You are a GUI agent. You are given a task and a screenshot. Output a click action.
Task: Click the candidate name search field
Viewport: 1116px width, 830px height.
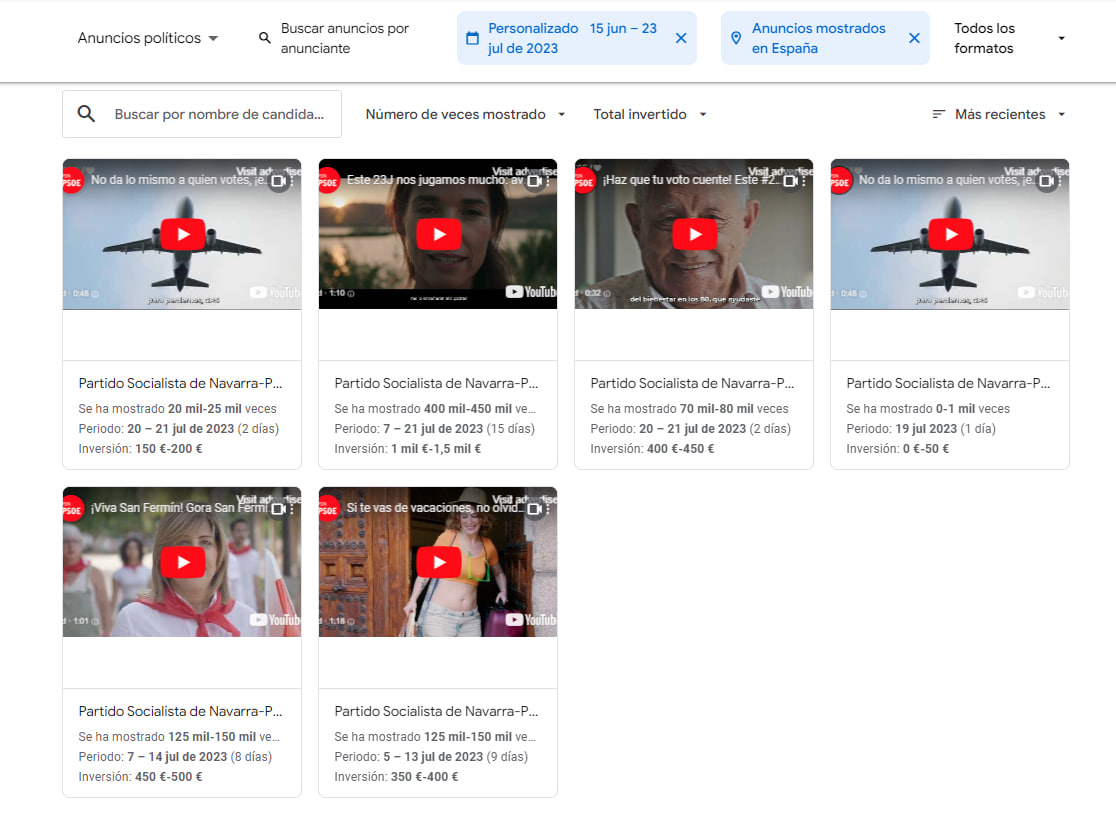pyautogui.click(x=202, y=114)
